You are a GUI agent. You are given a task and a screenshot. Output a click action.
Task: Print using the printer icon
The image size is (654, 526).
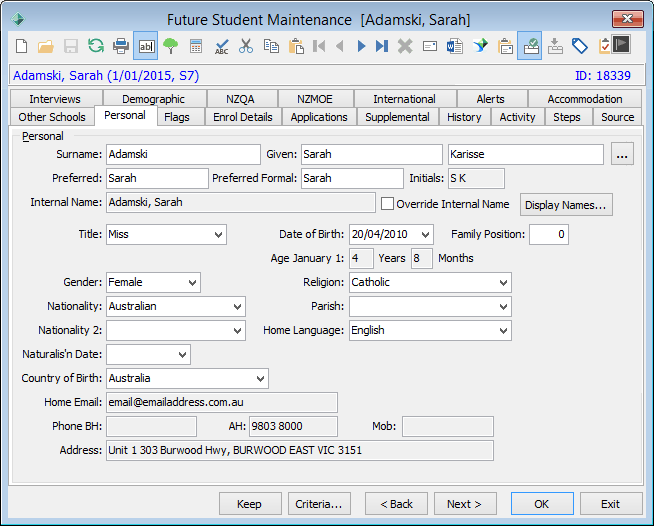pos(121,46)
